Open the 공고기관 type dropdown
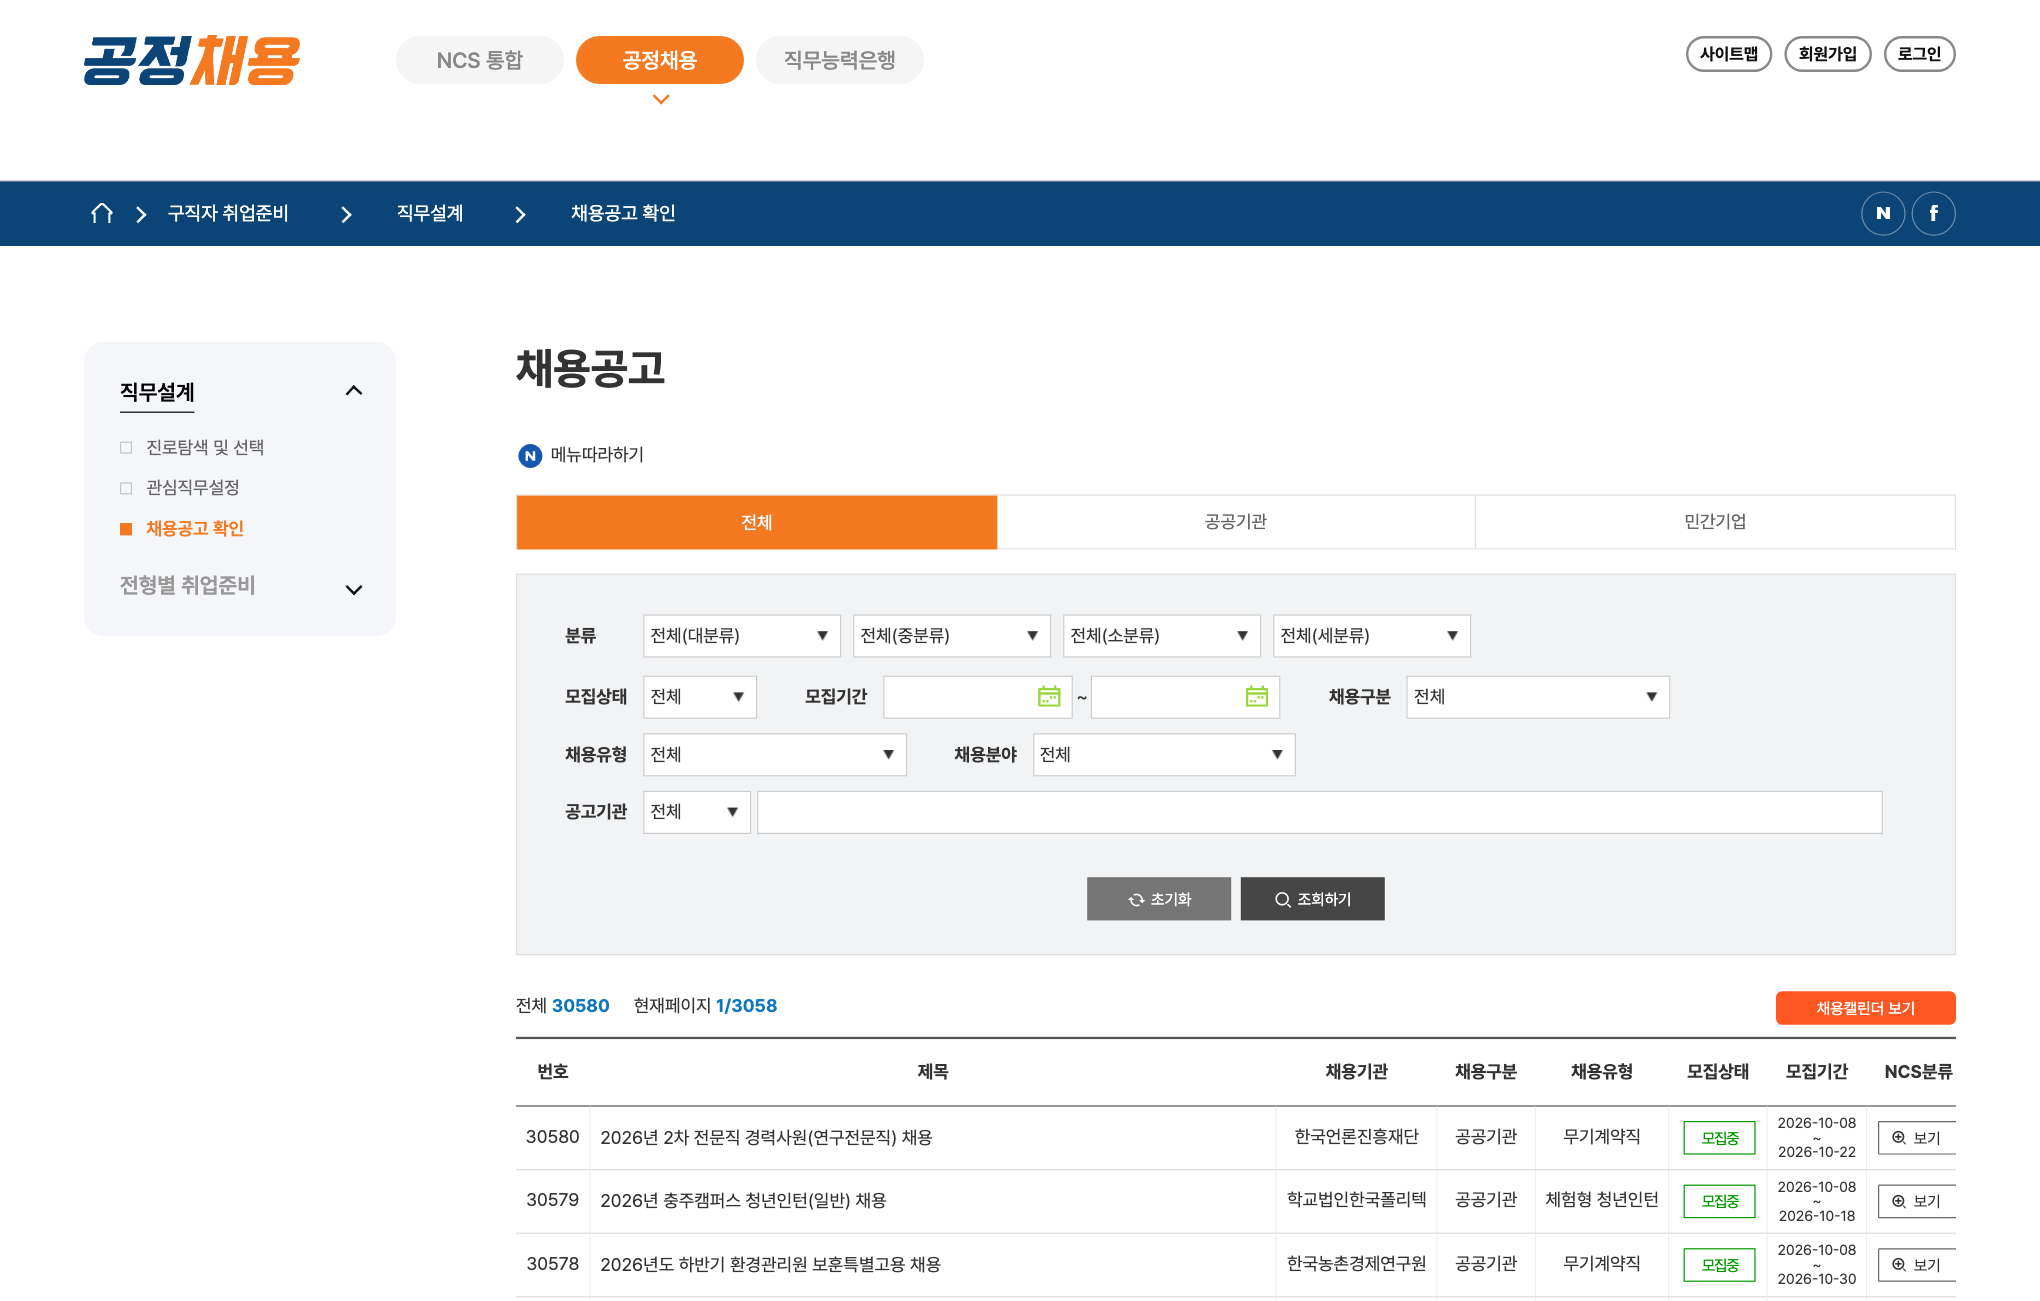 pyautogui.click(x=696, y=812)
